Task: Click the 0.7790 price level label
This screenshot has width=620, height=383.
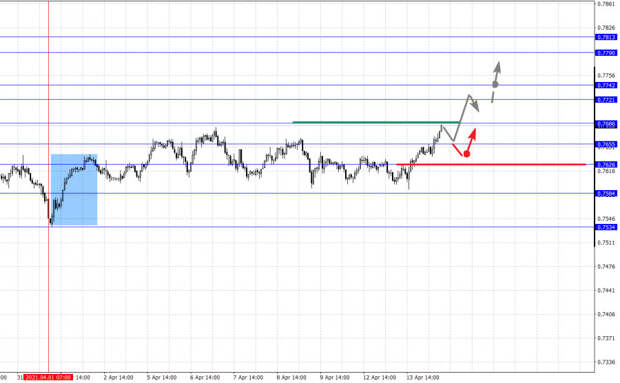Action: pyautogui.click(x=606, y=53)
